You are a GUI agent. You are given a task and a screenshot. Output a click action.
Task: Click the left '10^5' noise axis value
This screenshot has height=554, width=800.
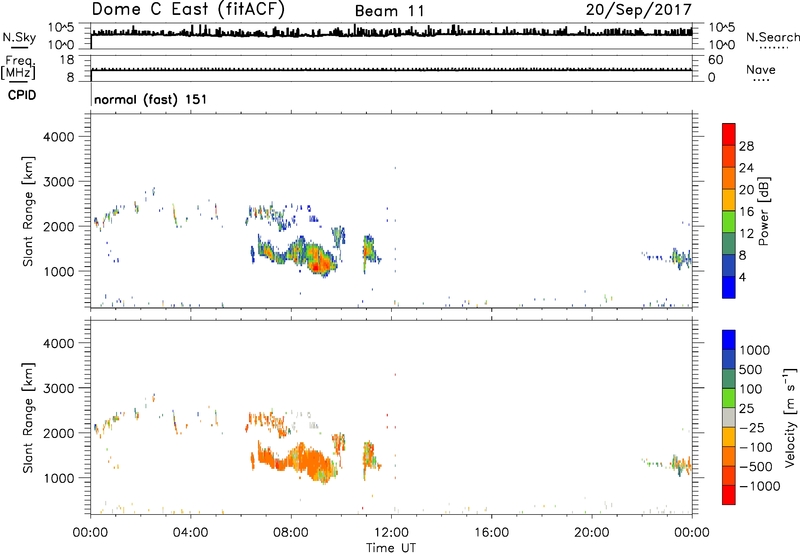point(61,28)
